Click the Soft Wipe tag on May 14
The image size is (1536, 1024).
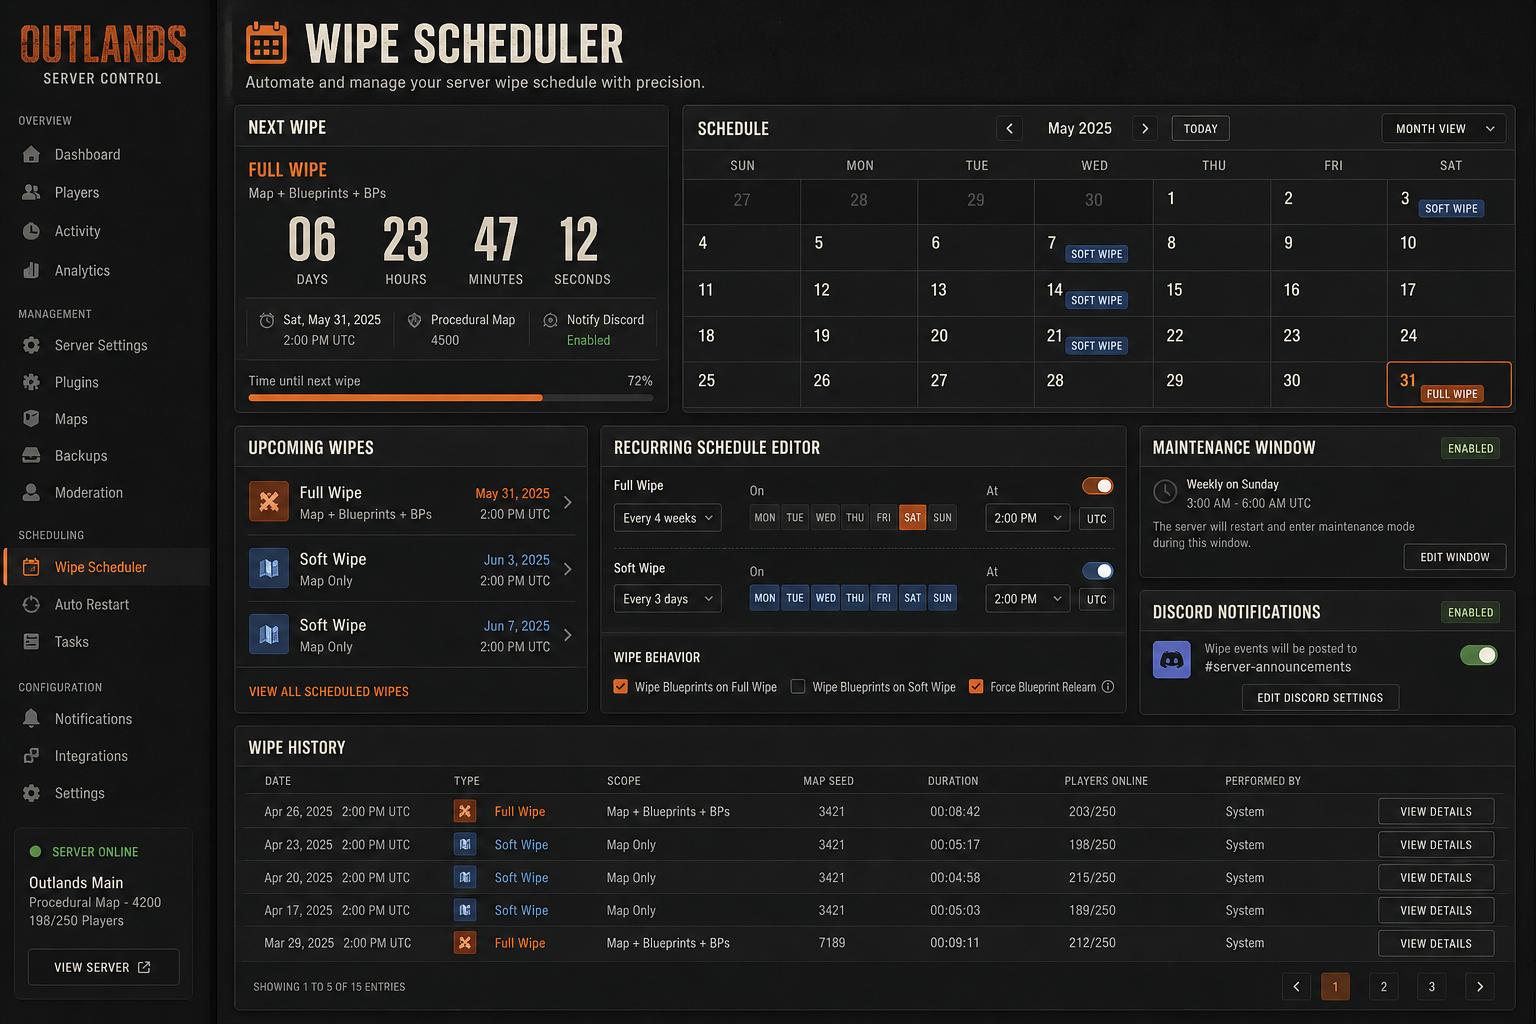pyautogui.click(x=1097, y=300)
